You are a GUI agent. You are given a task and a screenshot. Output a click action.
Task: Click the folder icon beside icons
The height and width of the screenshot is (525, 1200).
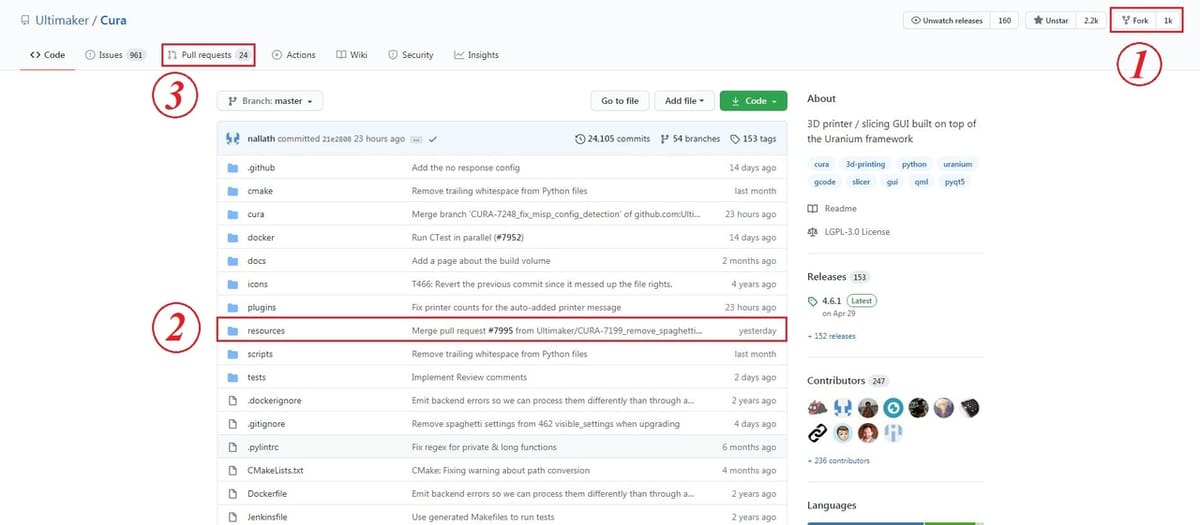click(x=232, y=284)
